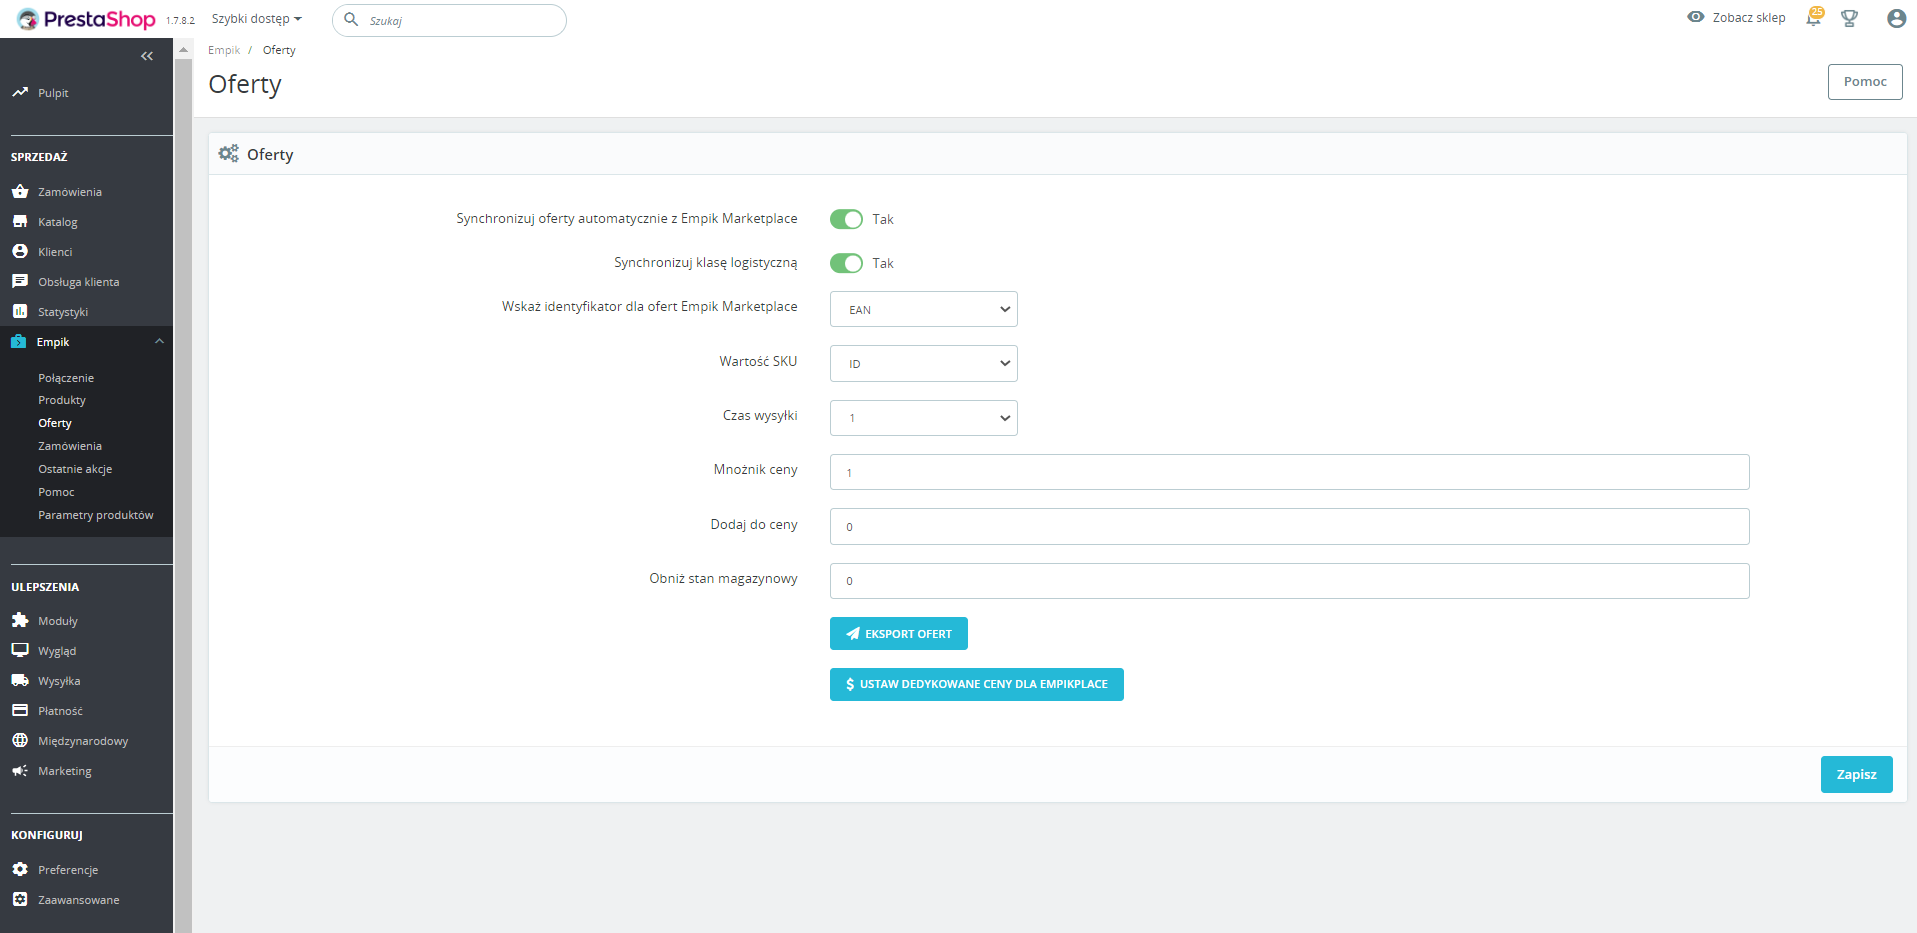Click the Międzynarodowy globe icon
Screen dimensions: 1917x933
[20, 740]
